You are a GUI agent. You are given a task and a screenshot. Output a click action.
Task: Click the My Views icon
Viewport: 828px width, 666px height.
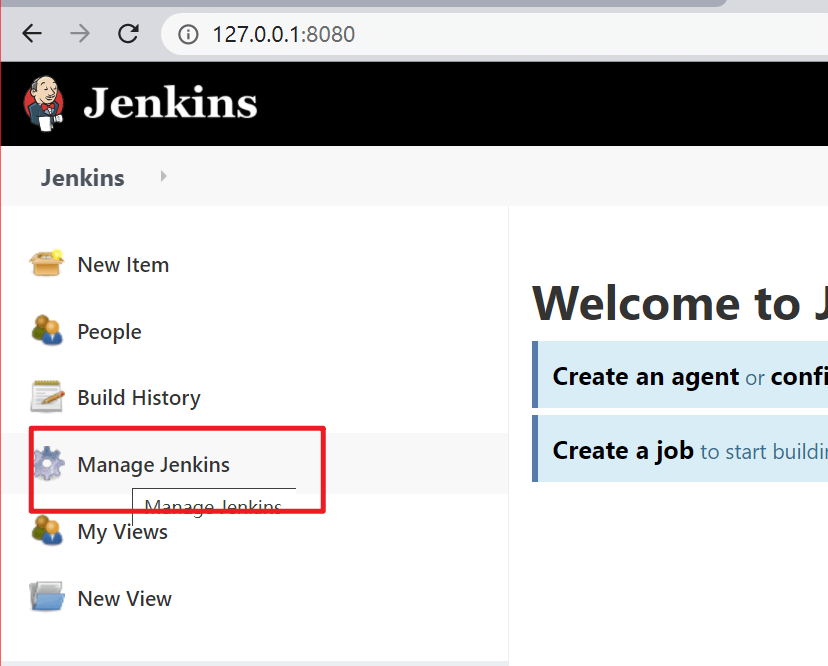coord(47,530)
